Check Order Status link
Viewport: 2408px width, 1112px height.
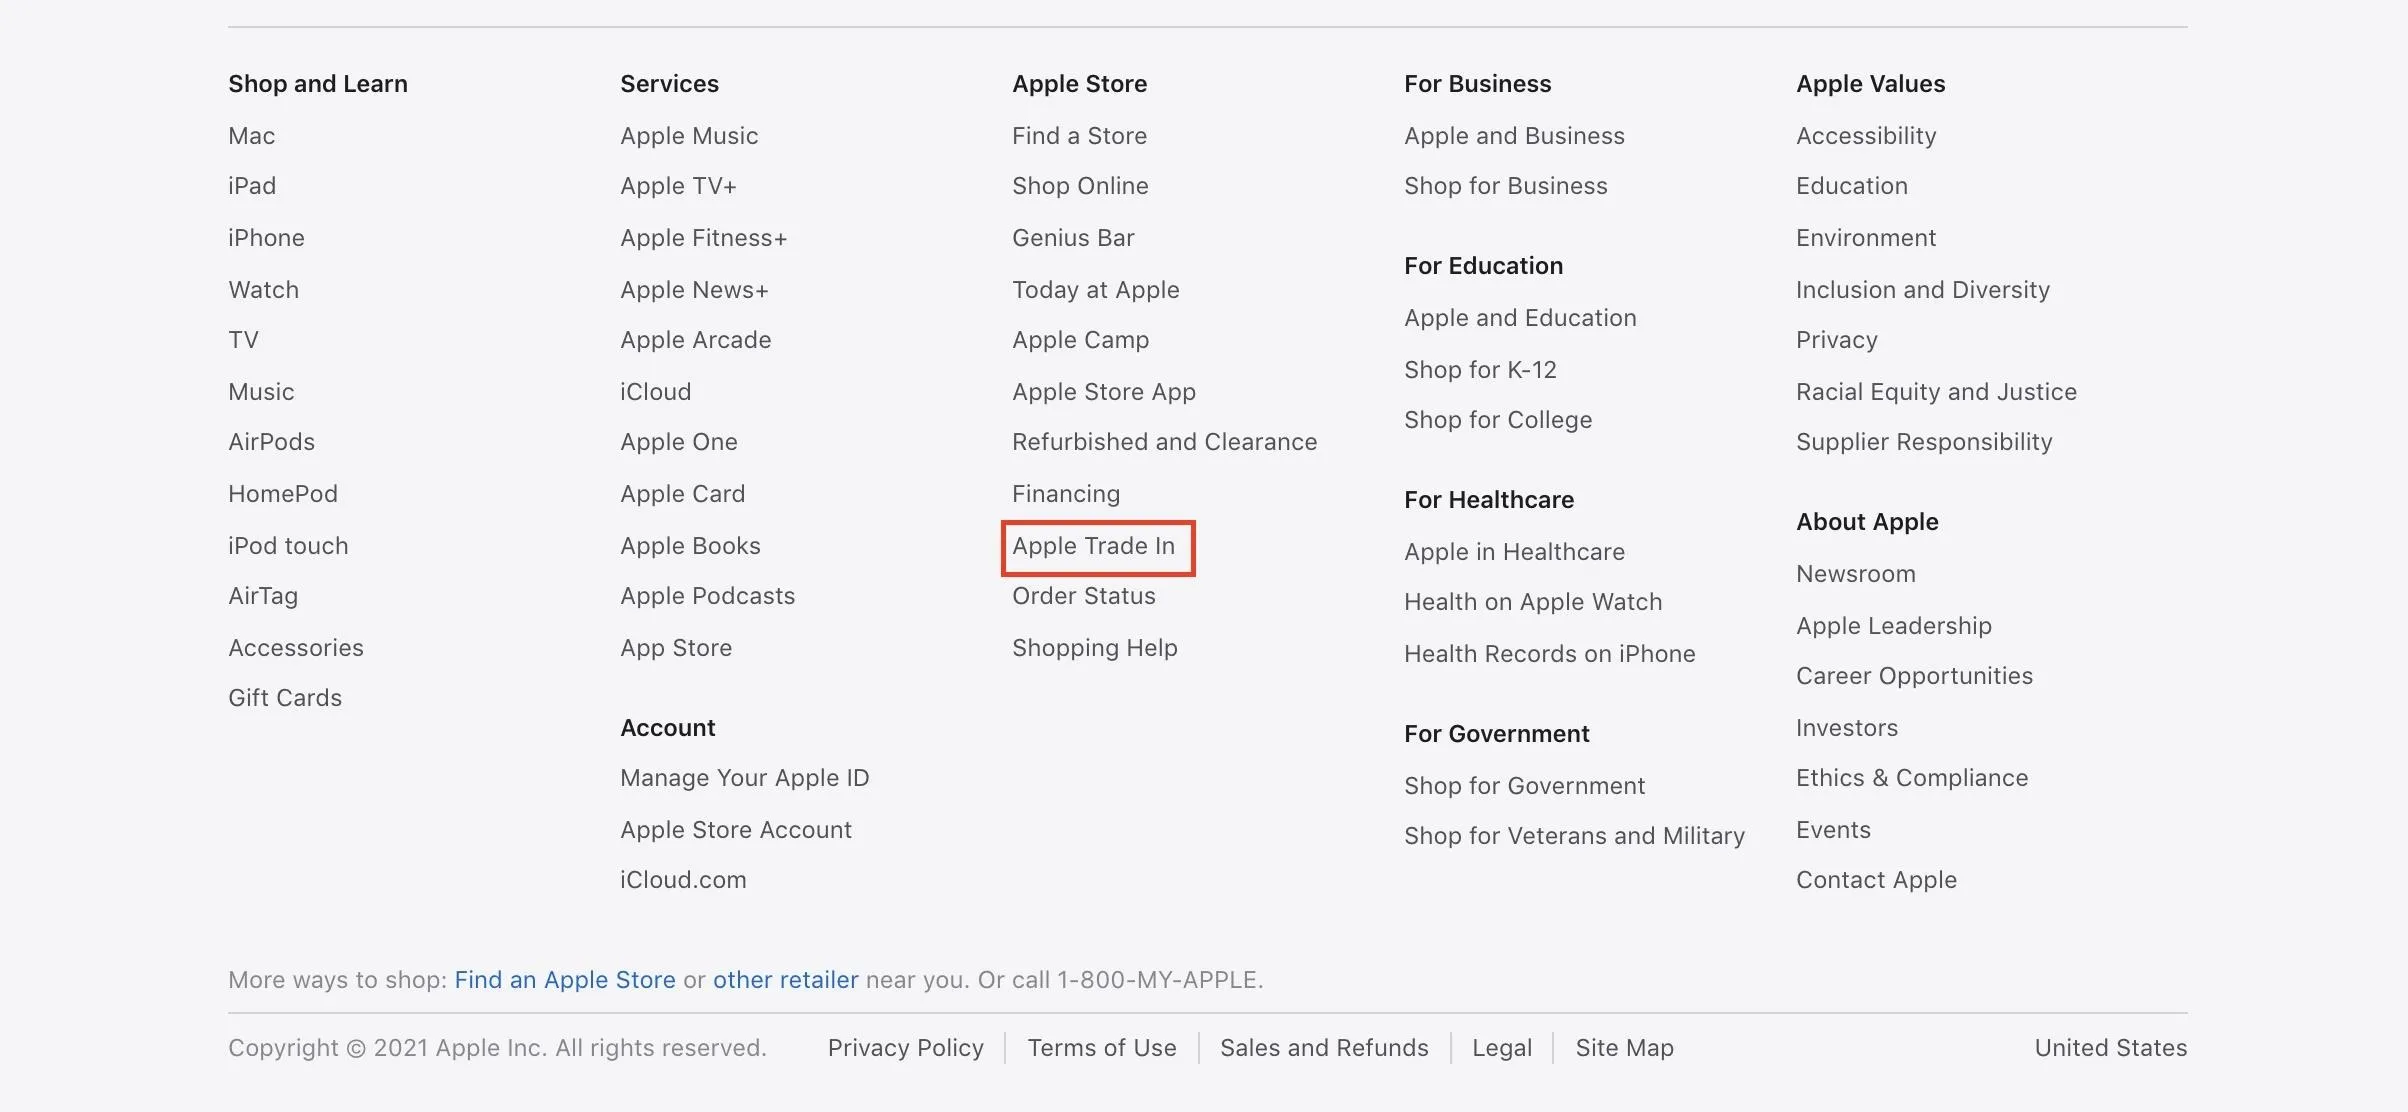1084,596
